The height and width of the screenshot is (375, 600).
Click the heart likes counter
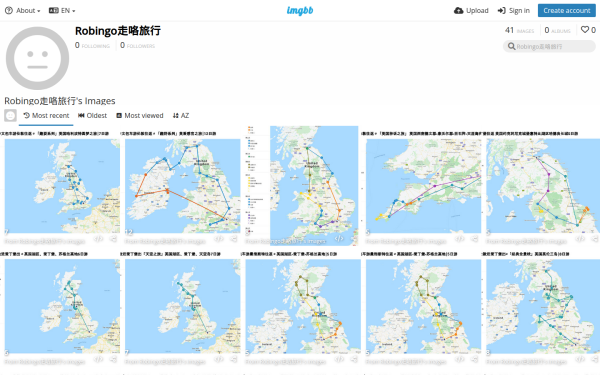588,30
